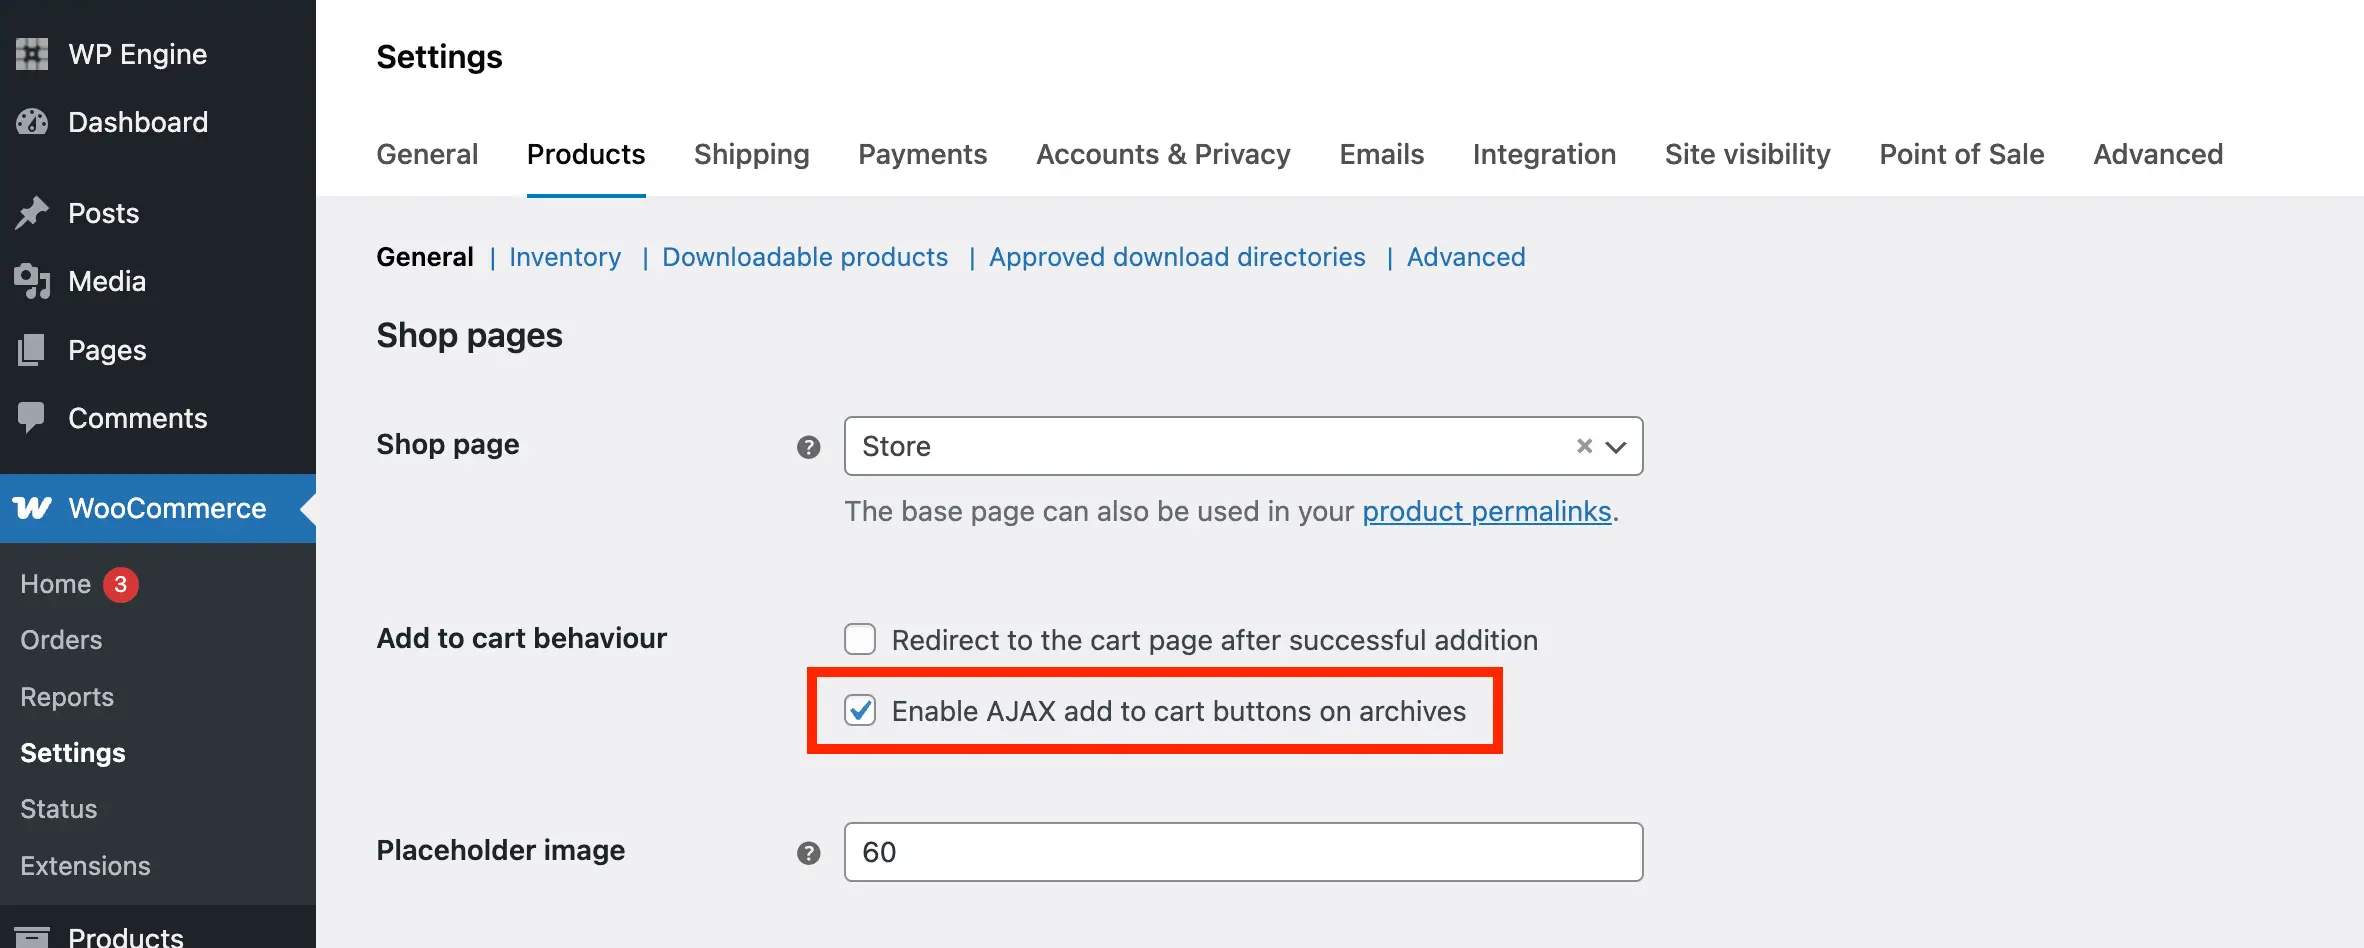This screenshot has height=948, width=2364.
Task: Open help tooltip for Placeholder image
Action: pos(808,853)
